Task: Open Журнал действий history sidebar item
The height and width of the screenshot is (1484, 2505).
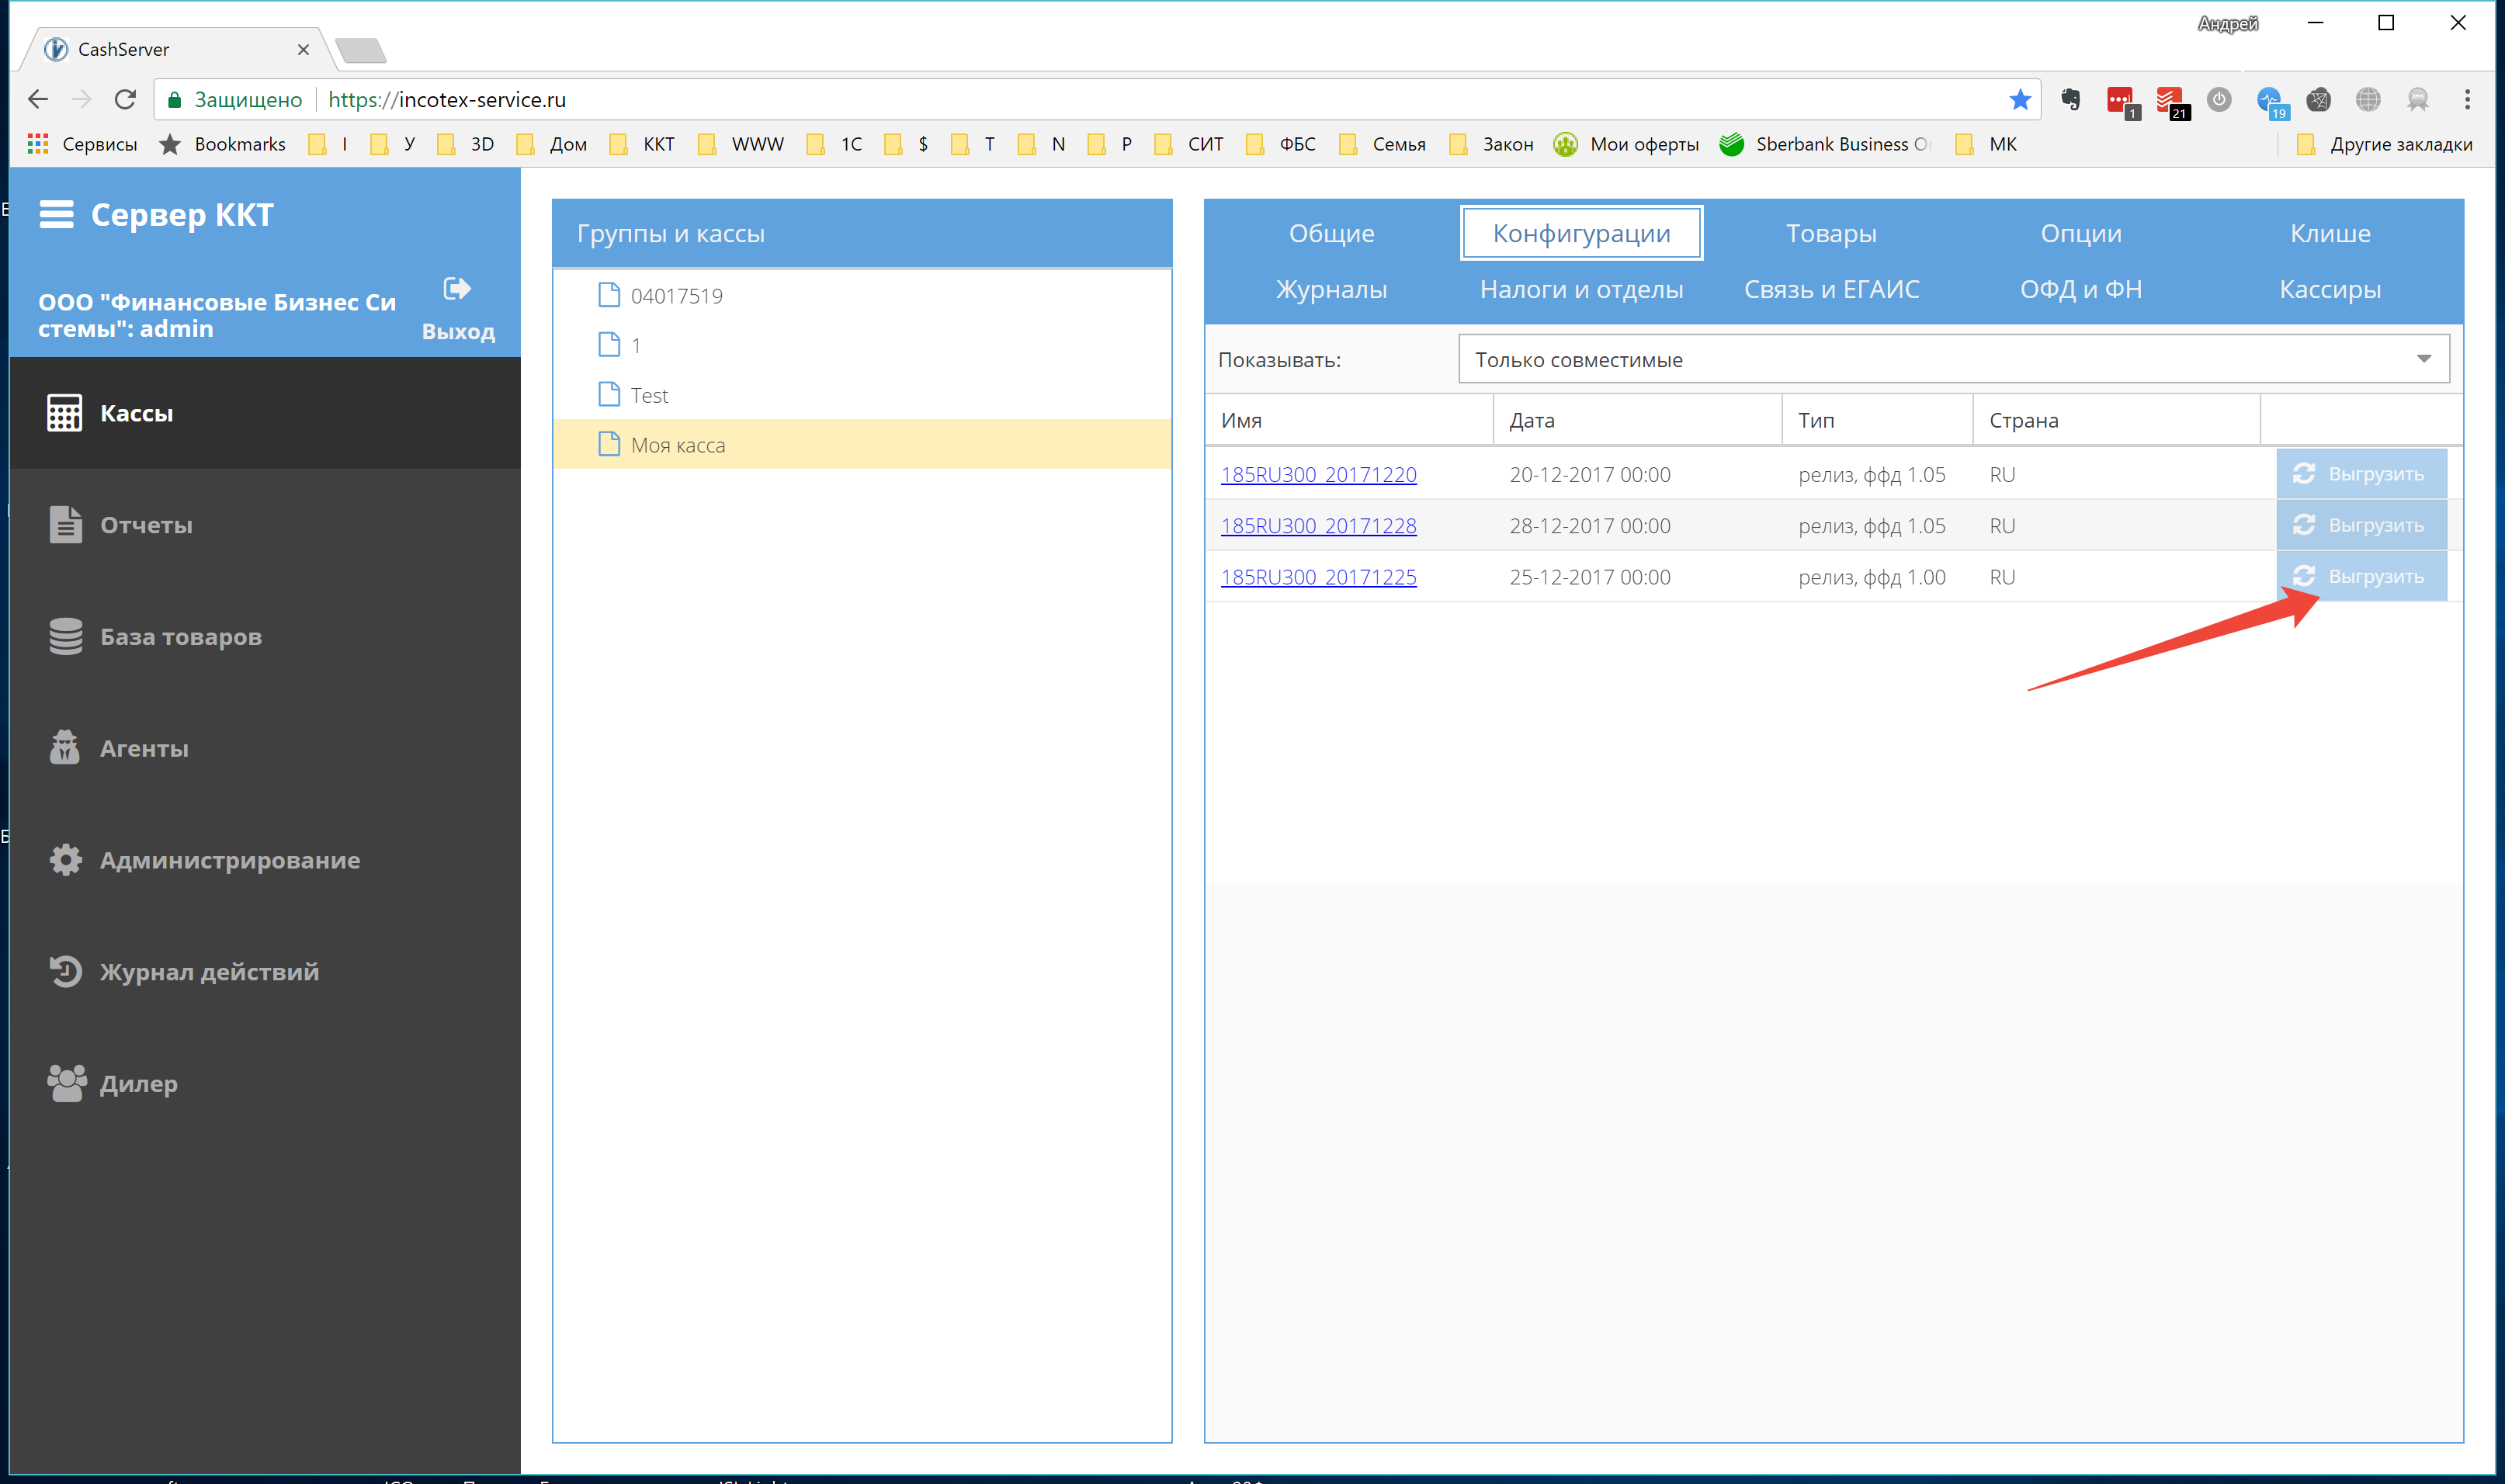Action: pos(208,972)
